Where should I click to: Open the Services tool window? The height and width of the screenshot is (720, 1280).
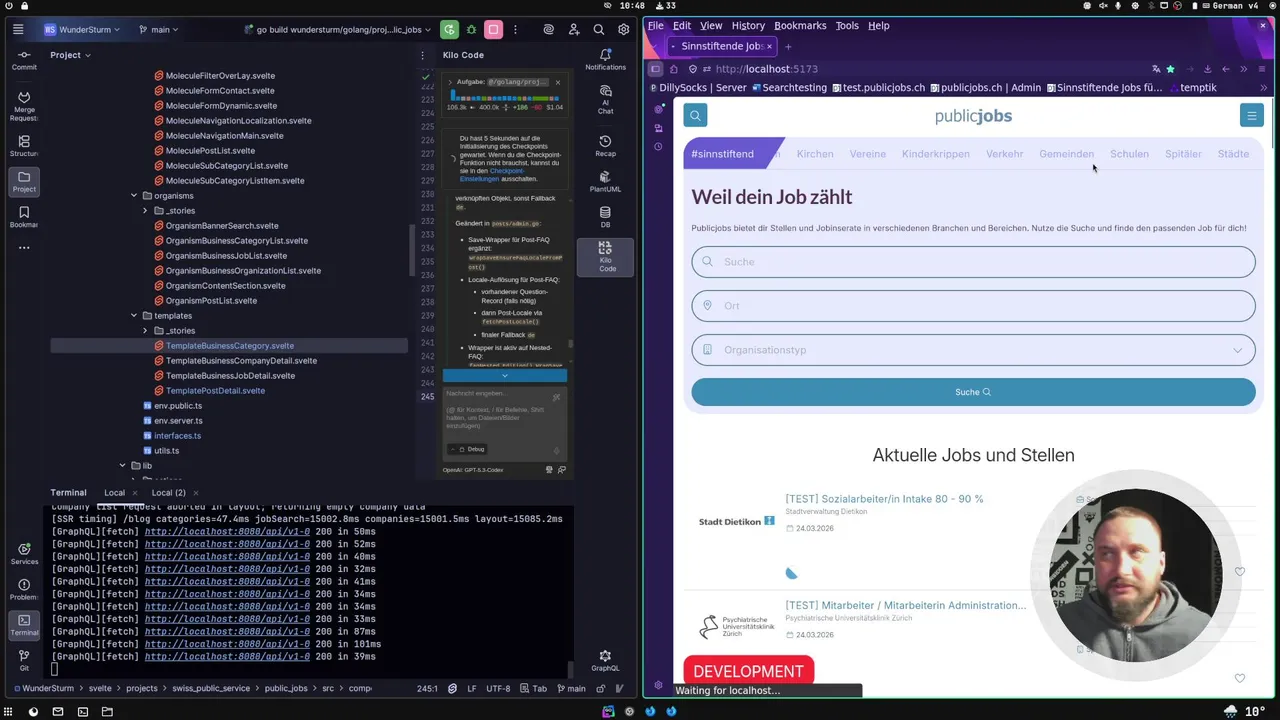point(24,554)
